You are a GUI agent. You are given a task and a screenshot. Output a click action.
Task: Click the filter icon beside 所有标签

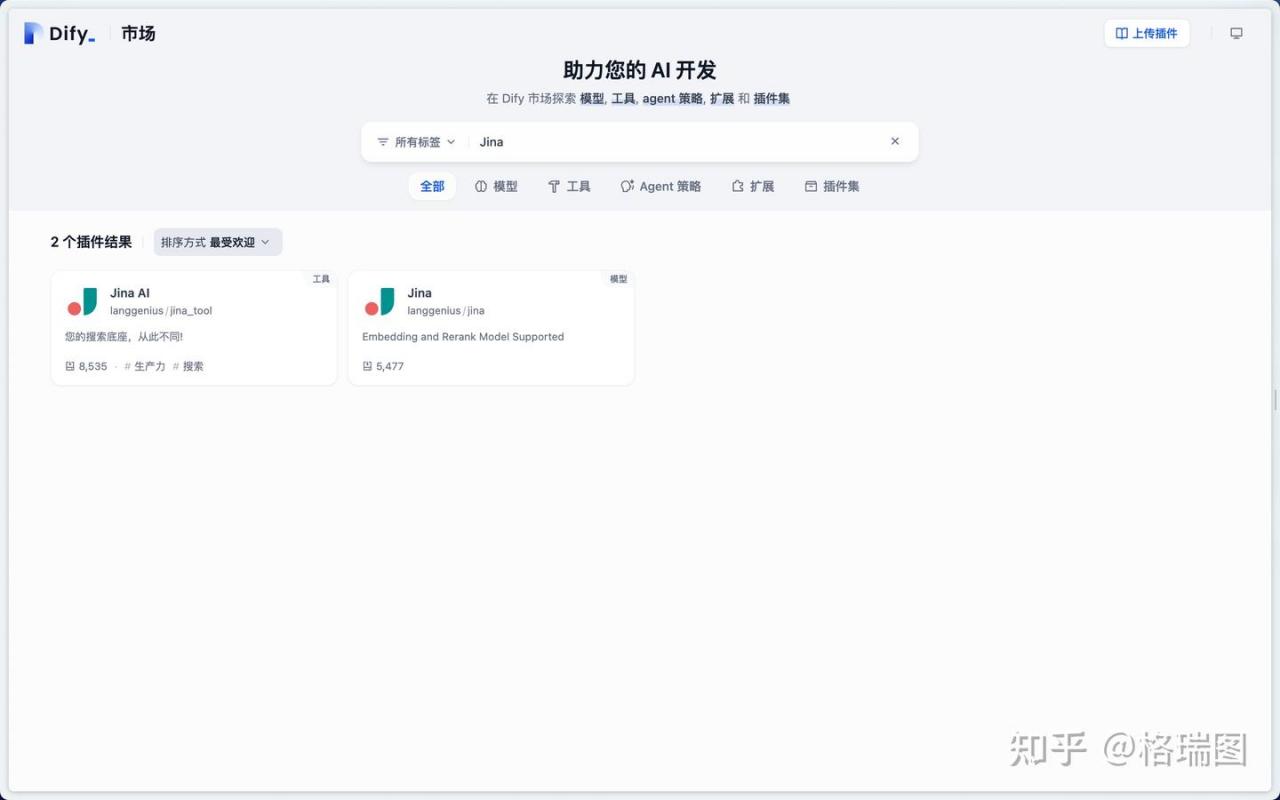[x=383, y=142]
